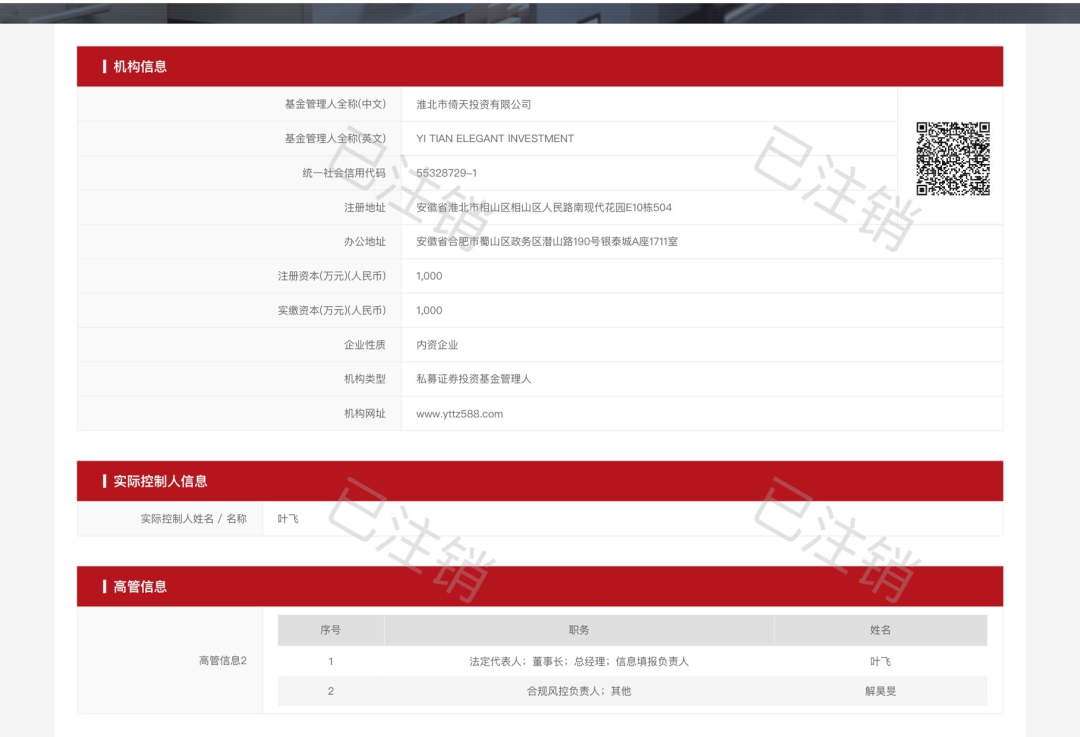Click the 内资企业 enterprise nature value
The height and width of the screenshot is (737, 1080).
point(437,345)
